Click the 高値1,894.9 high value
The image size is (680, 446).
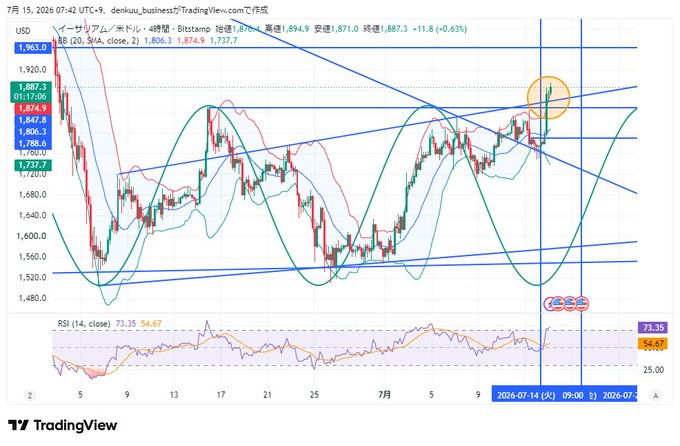287,29
